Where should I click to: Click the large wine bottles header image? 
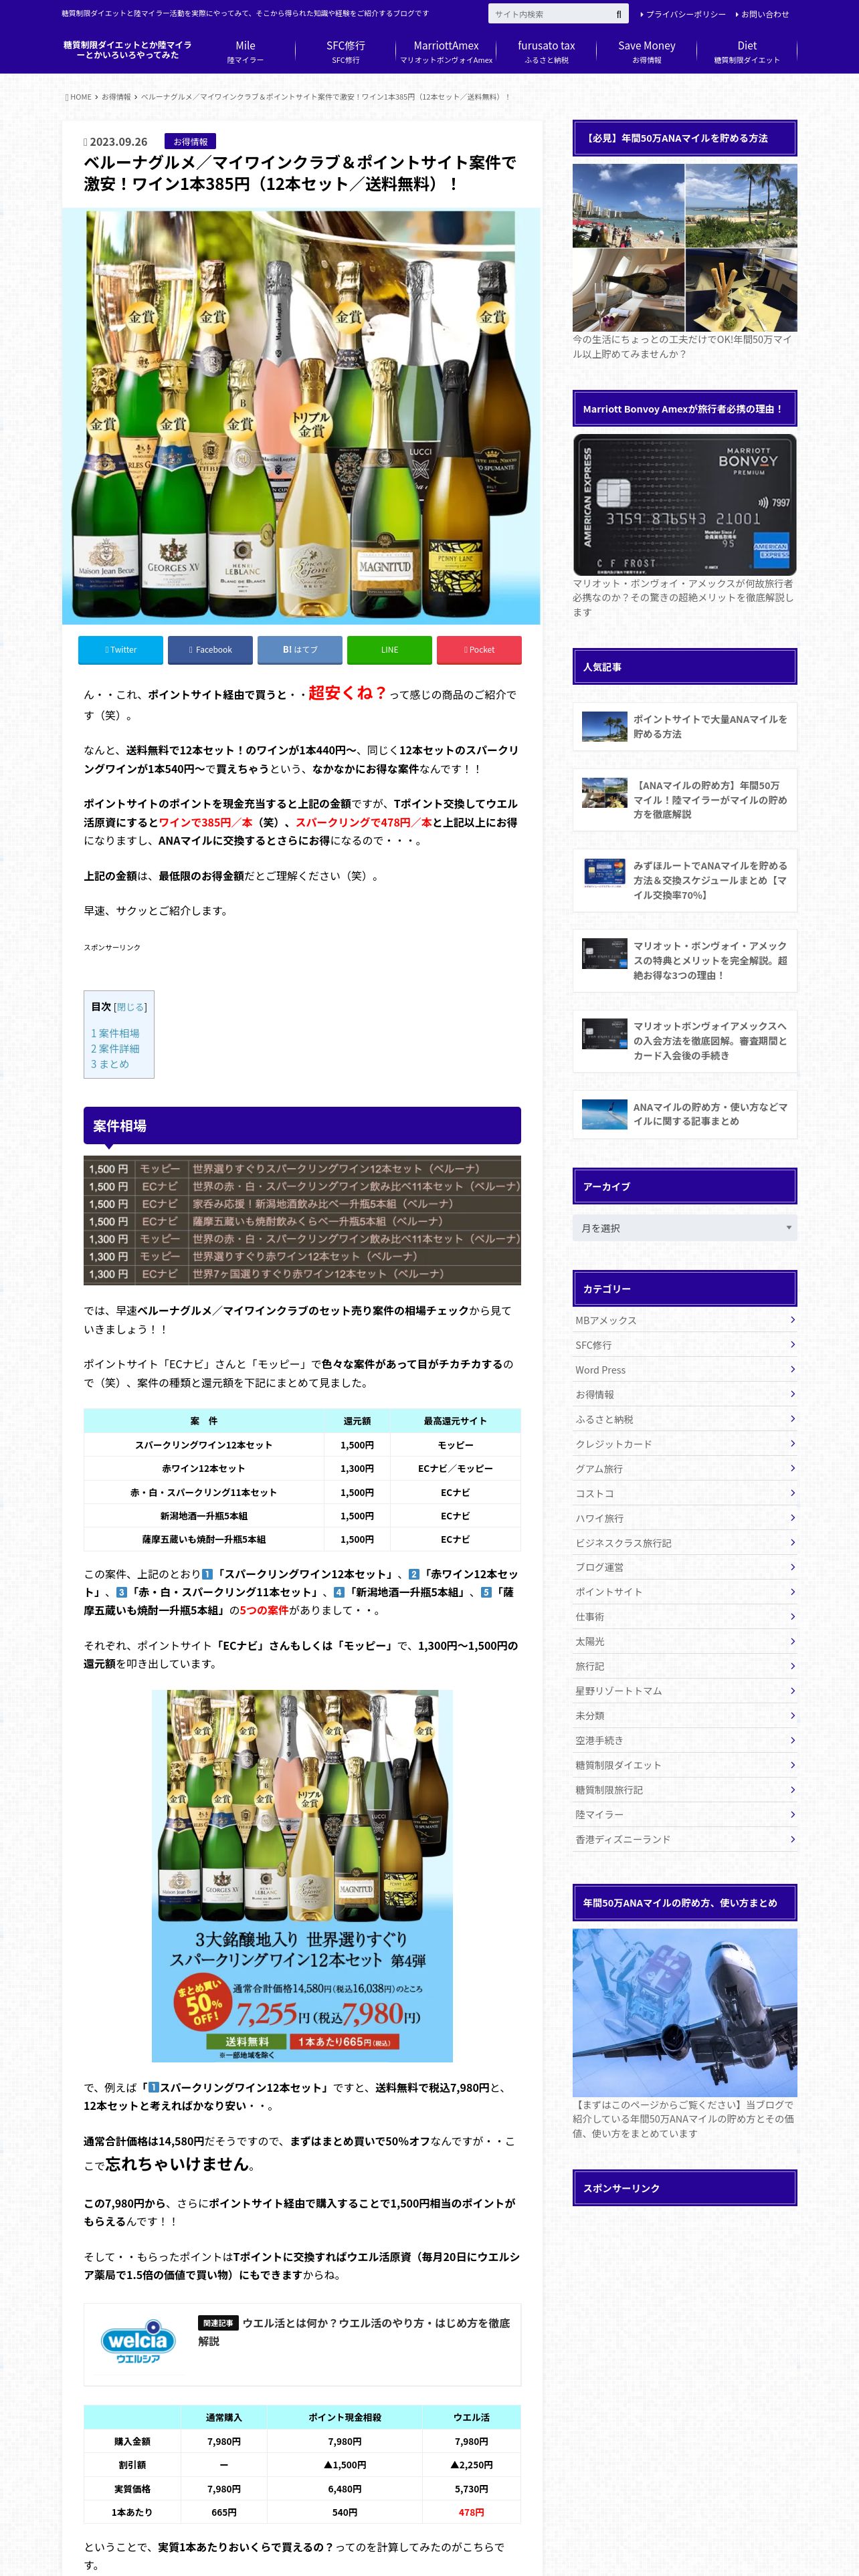[301, 416]
